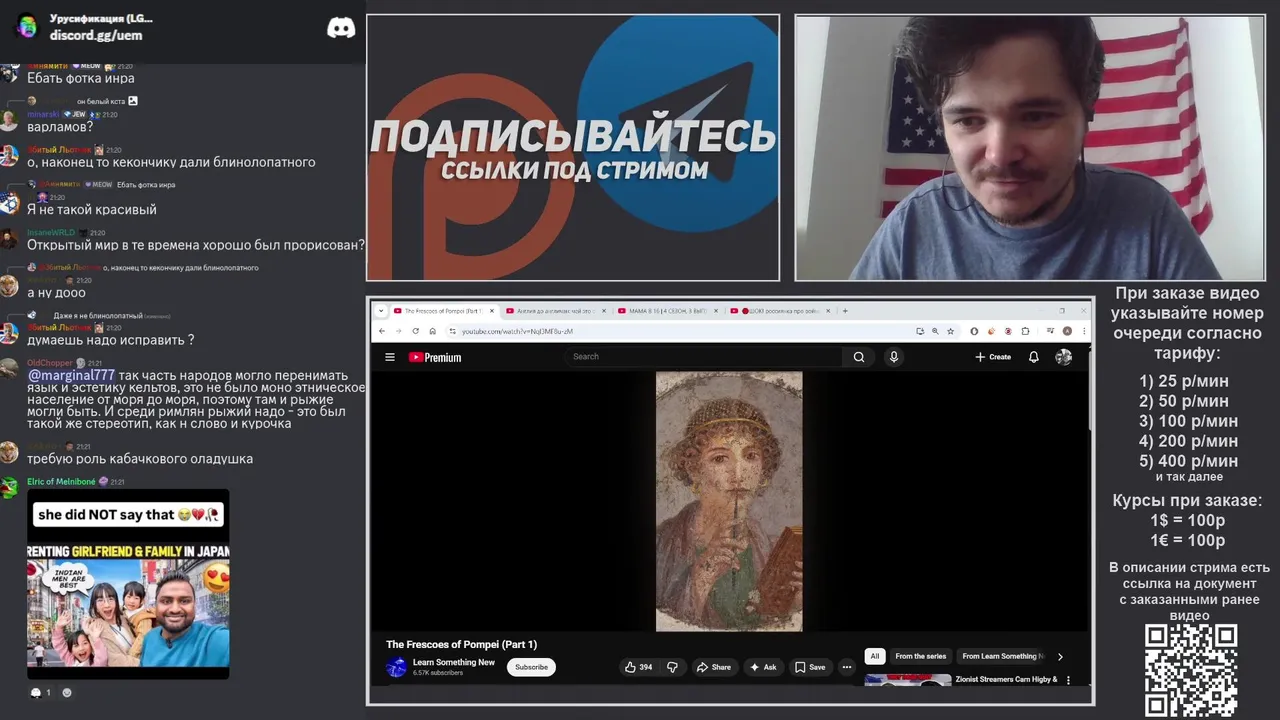Image resolution: width=1280 pixels, height=720 pixels.
Task: Click the Share button
Action: click(x=714, y=667)
